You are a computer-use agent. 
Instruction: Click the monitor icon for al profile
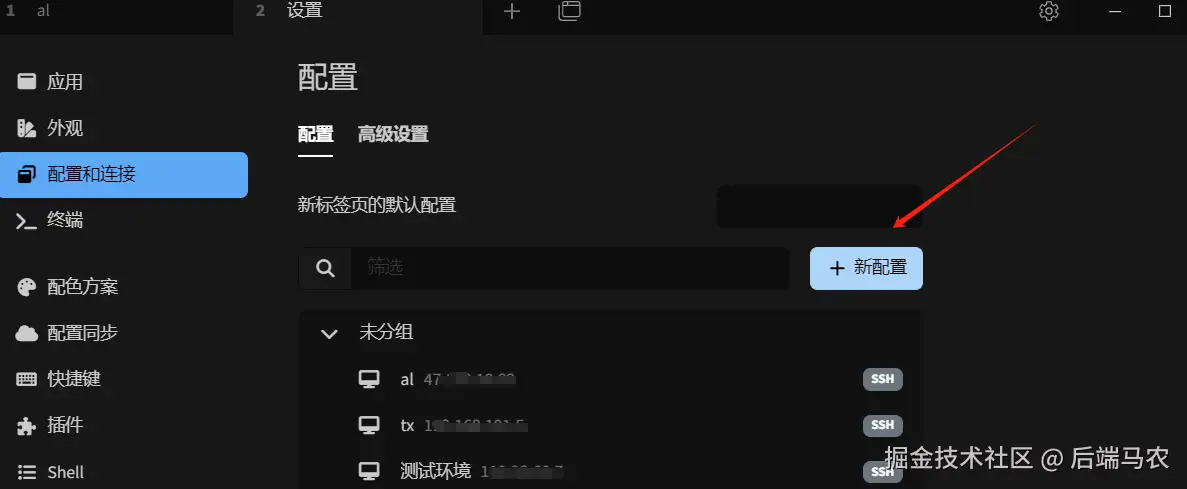[x=369, y=379]
